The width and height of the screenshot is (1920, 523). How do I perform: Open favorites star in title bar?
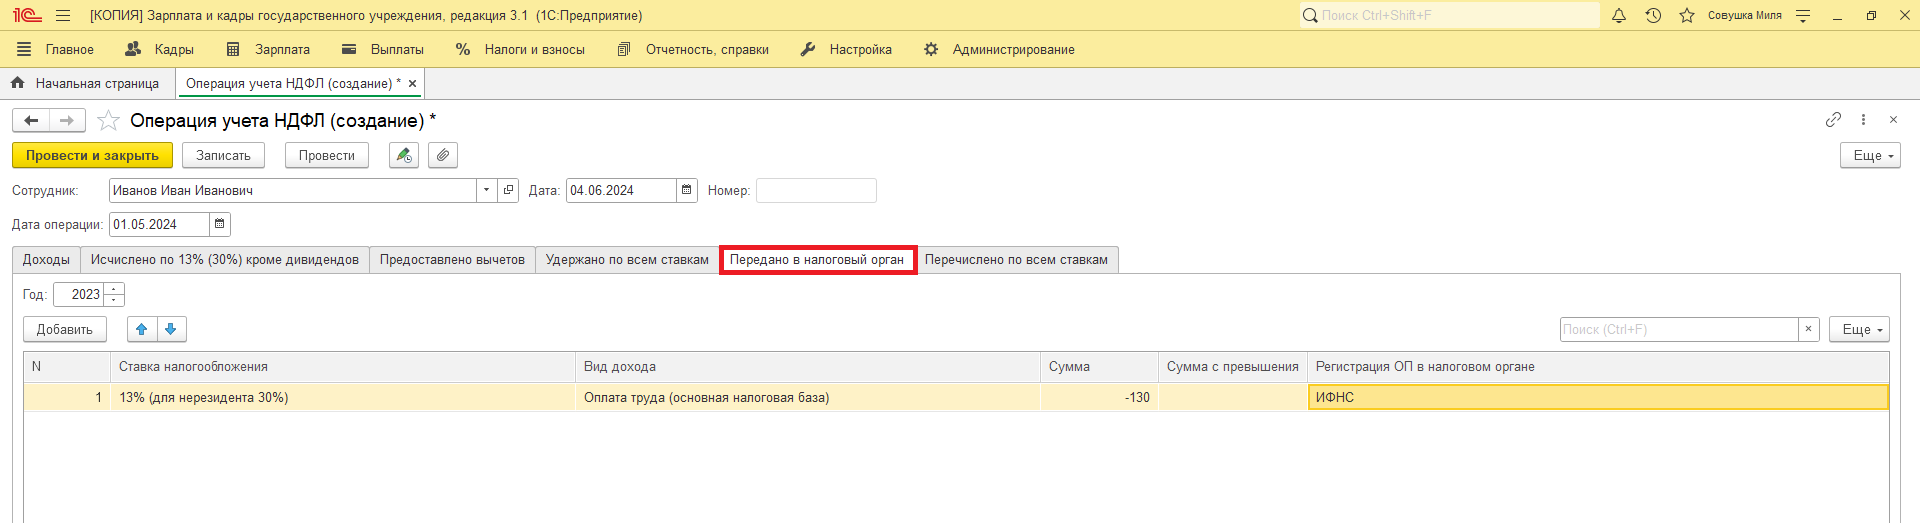[x=1687, y=16]
